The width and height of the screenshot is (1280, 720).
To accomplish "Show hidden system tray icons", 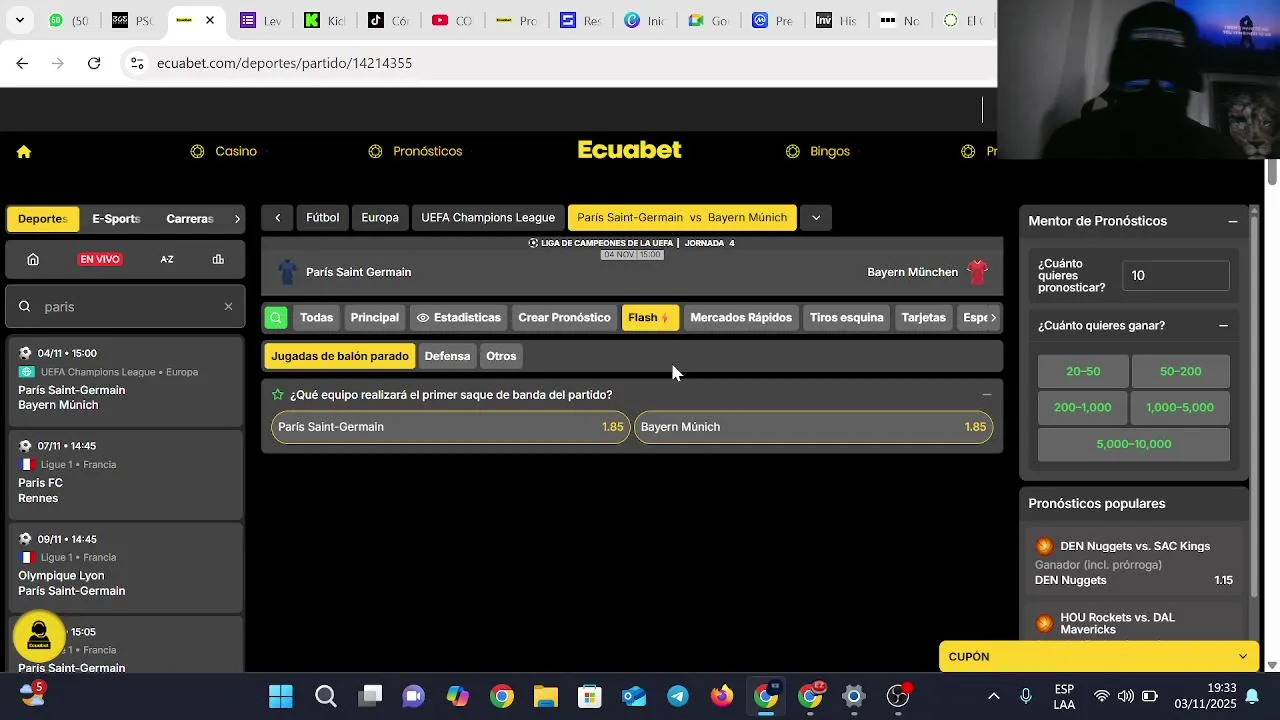I will (x=993, y=696).
